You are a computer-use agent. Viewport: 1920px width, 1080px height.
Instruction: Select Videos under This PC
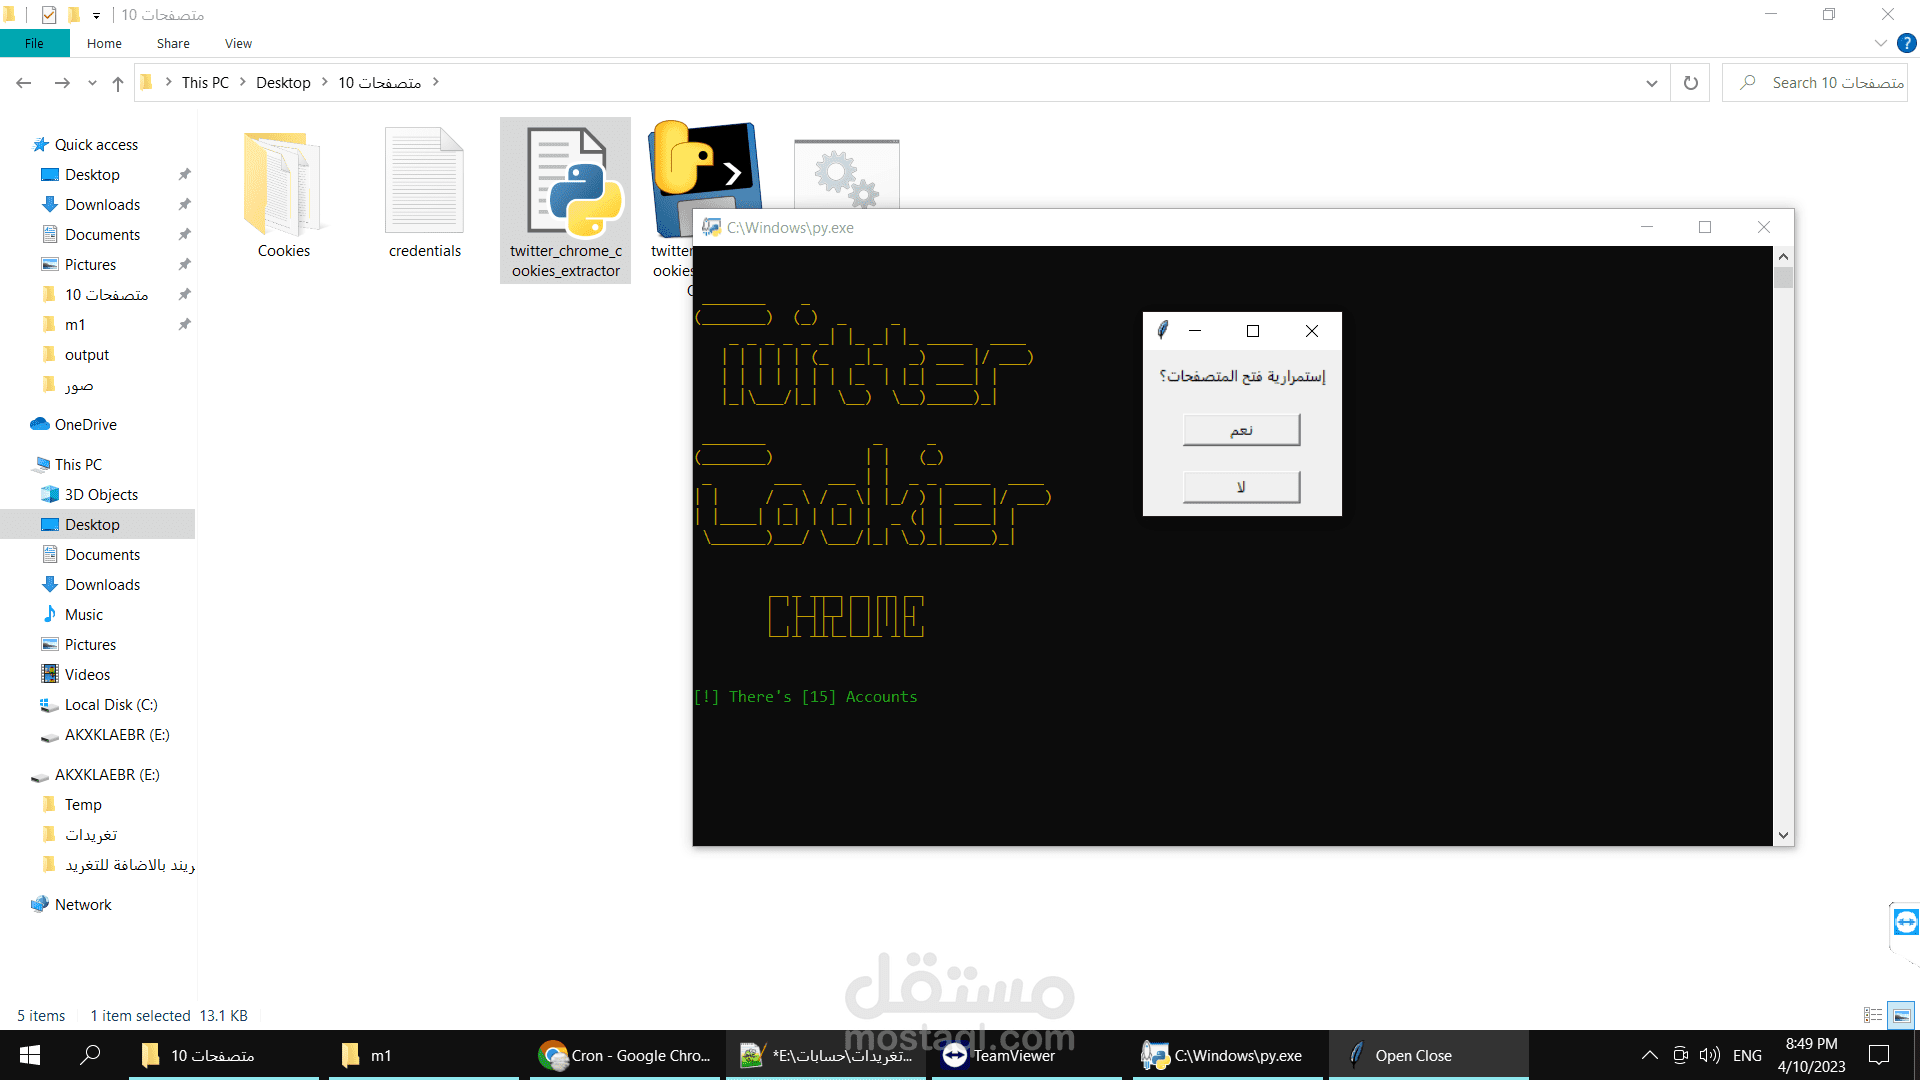pos(87,675)
